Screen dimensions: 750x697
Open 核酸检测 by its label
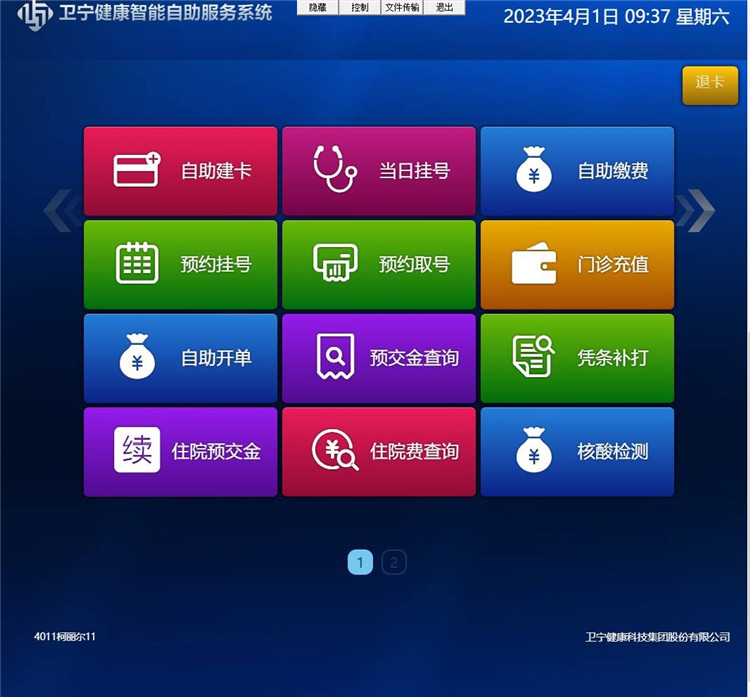tap(613, 451)
